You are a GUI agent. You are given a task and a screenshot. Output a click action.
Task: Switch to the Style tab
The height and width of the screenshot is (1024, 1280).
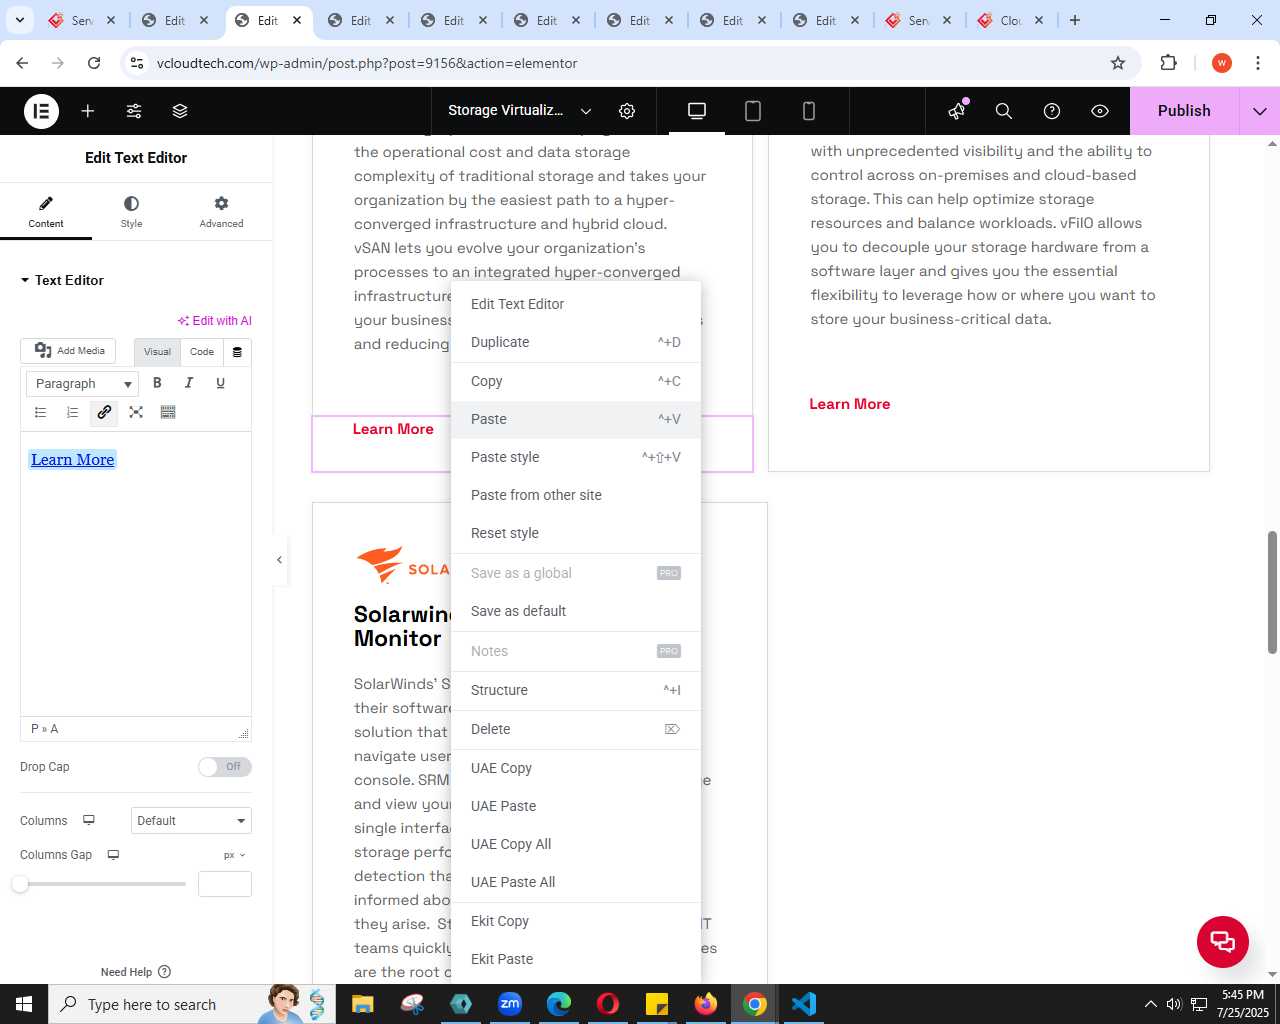tap(131, 211)
